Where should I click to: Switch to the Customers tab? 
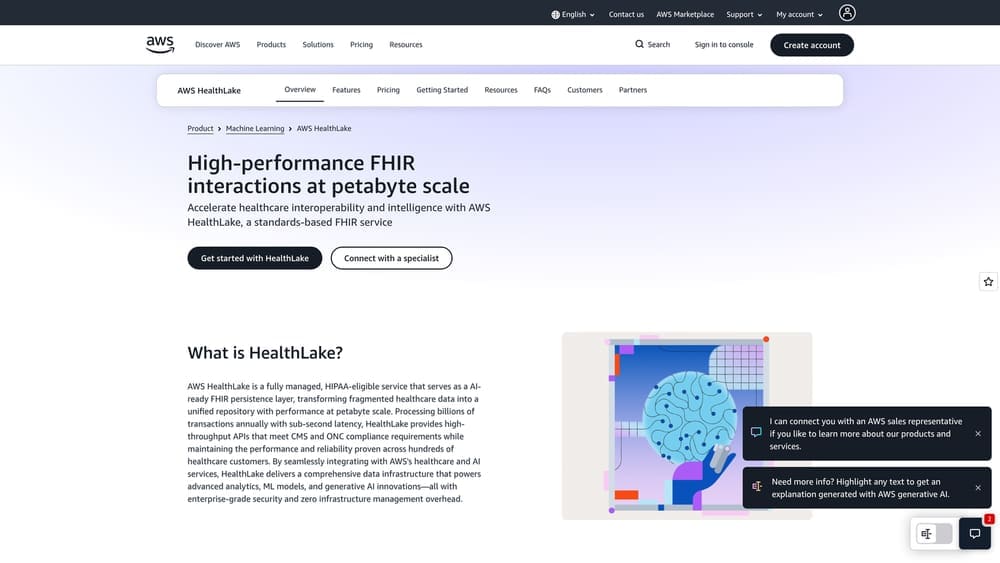coord(585,90)
